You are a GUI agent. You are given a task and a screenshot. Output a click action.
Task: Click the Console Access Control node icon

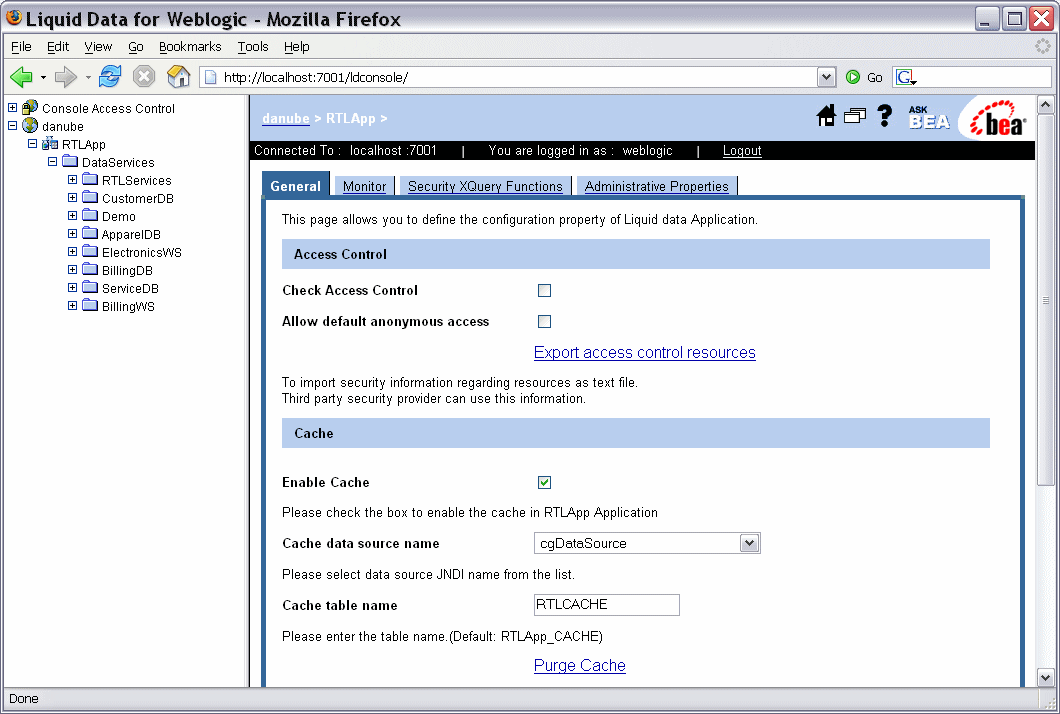(30, 108)
